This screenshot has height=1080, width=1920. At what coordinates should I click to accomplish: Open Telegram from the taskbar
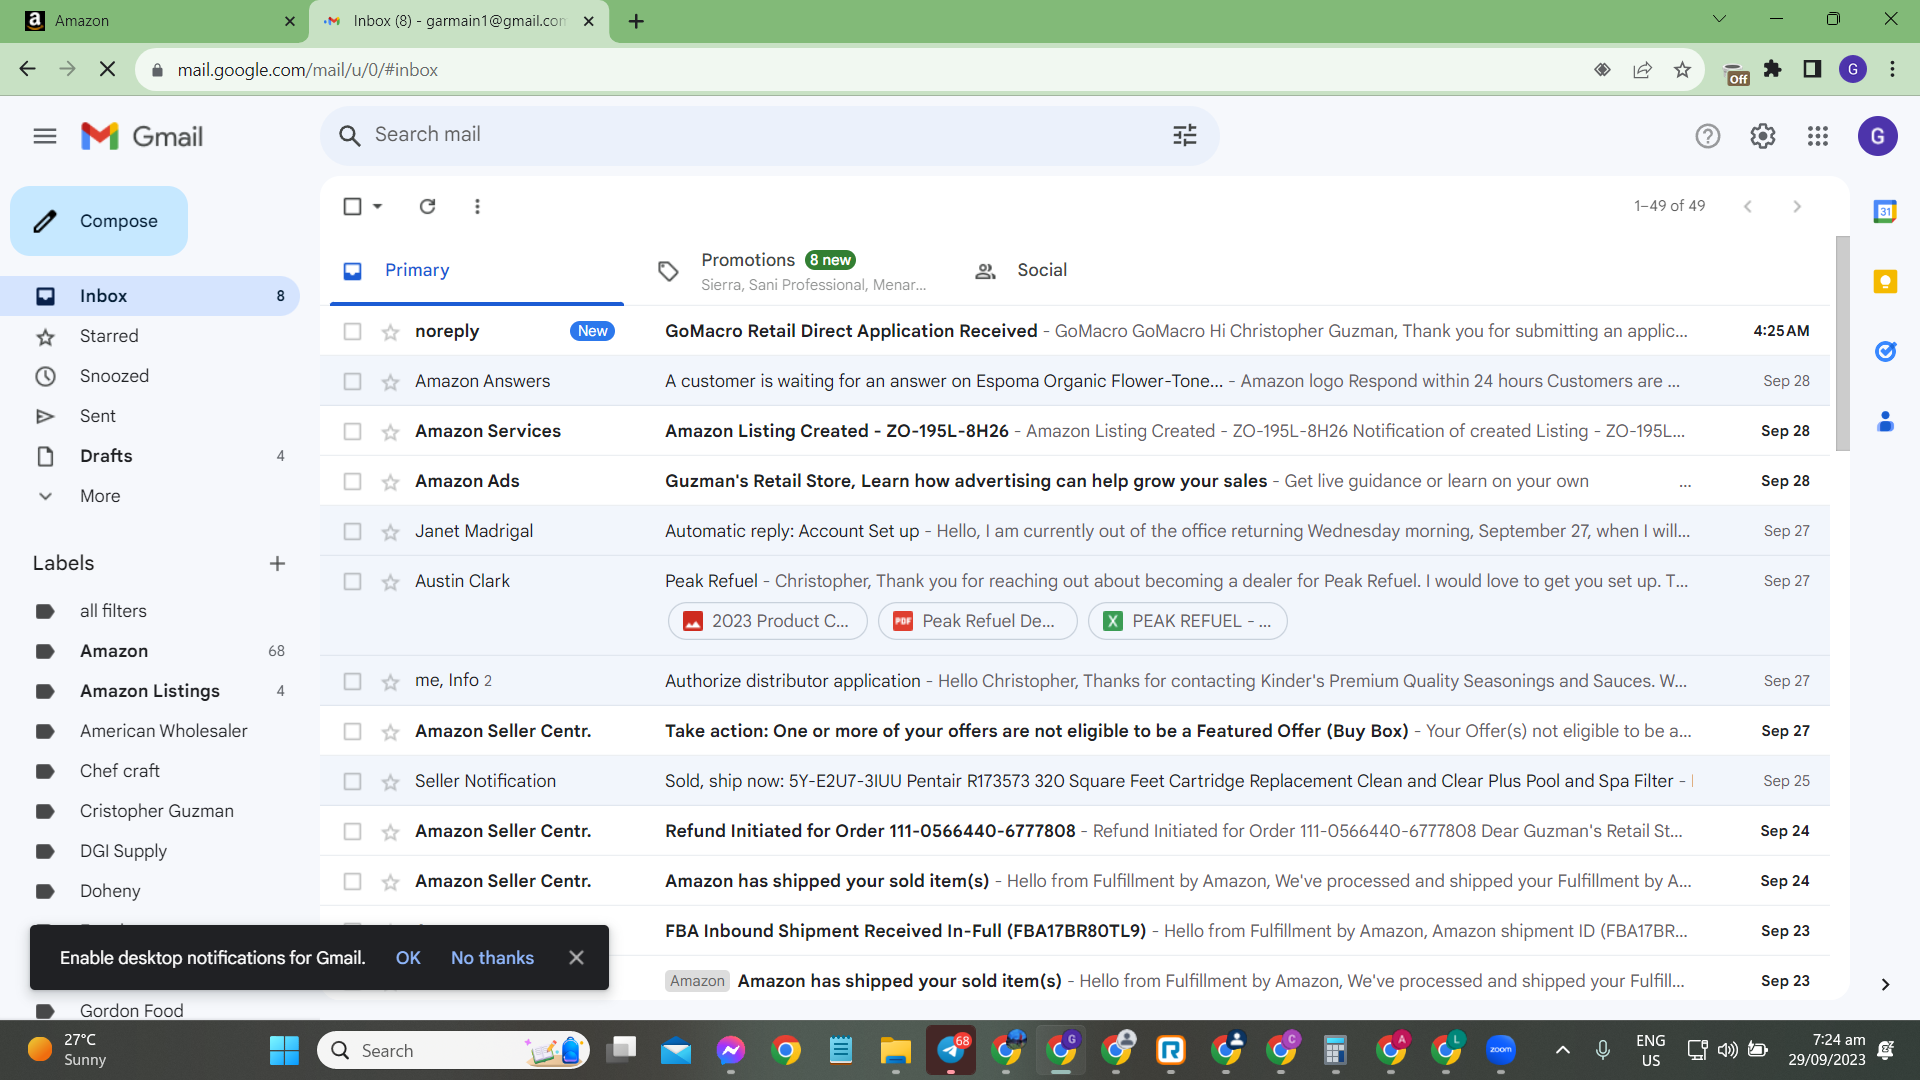(x=950, y=1050)
